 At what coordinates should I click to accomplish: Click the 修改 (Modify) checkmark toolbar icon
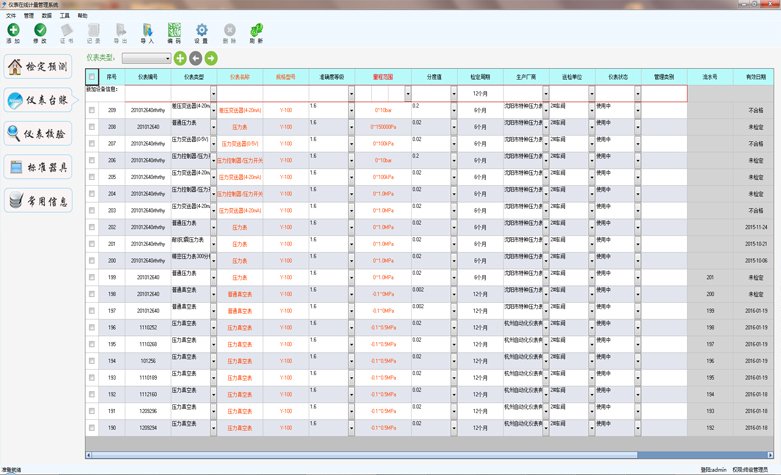click(x=40, y=34)
